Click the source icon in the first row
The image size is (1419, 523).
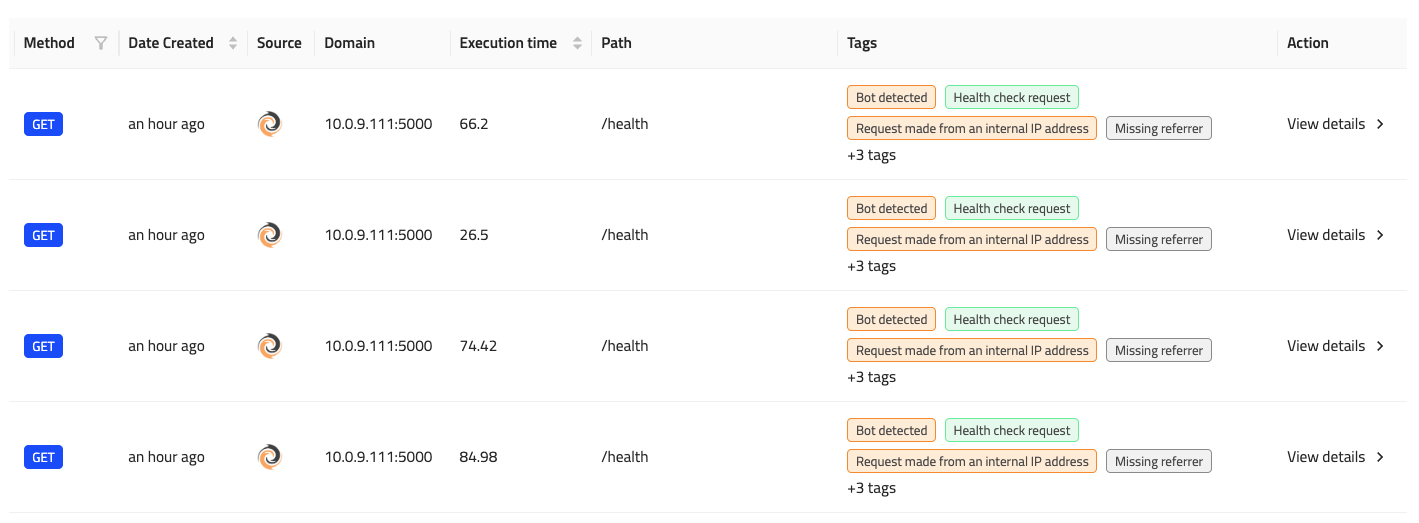pyautogui.click(x=269, y=124)
